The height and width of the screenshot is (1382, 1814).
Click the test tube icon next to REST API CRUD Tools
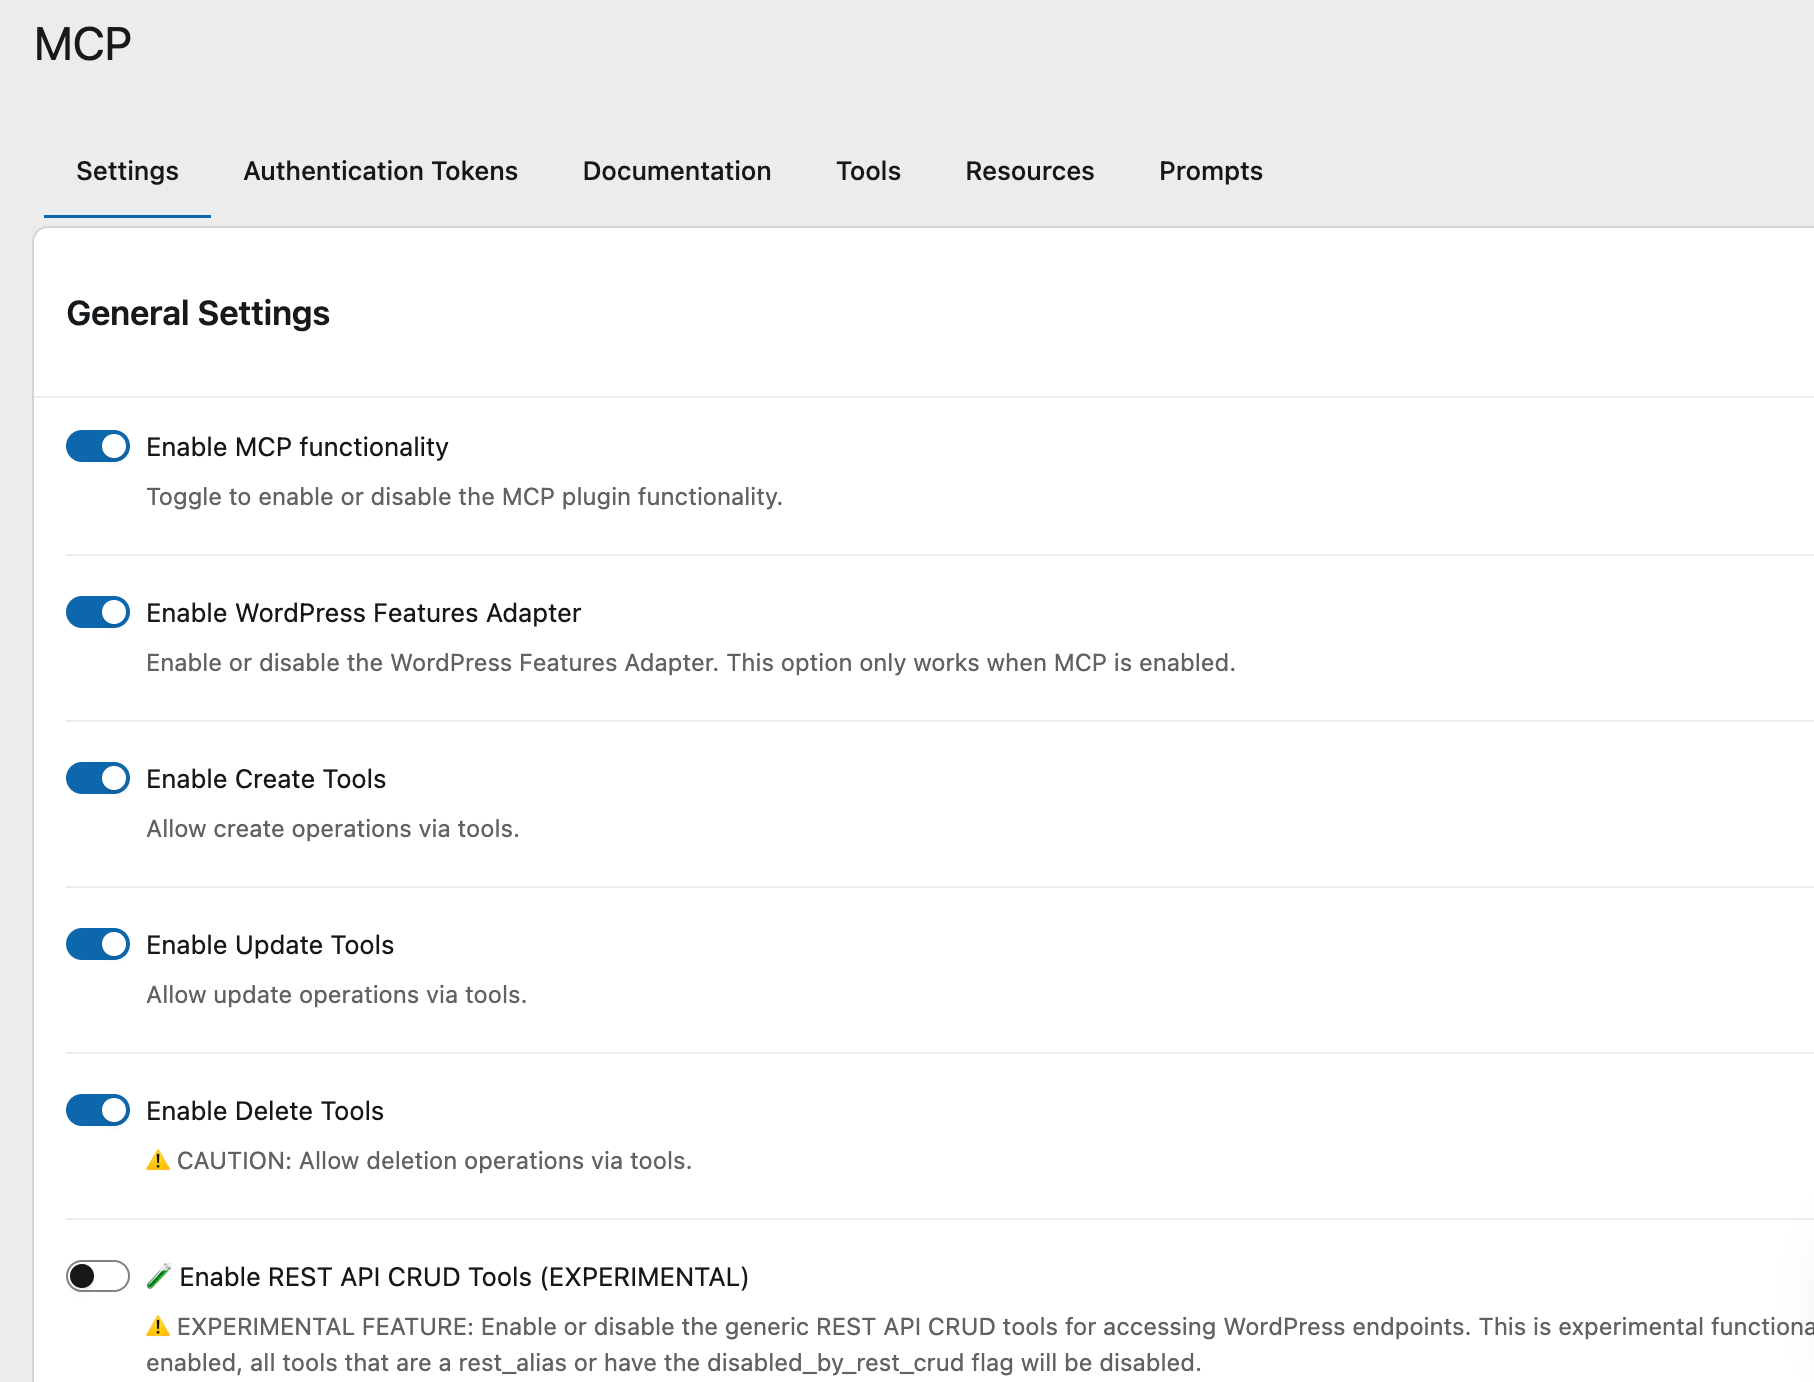pos(159,1276)
